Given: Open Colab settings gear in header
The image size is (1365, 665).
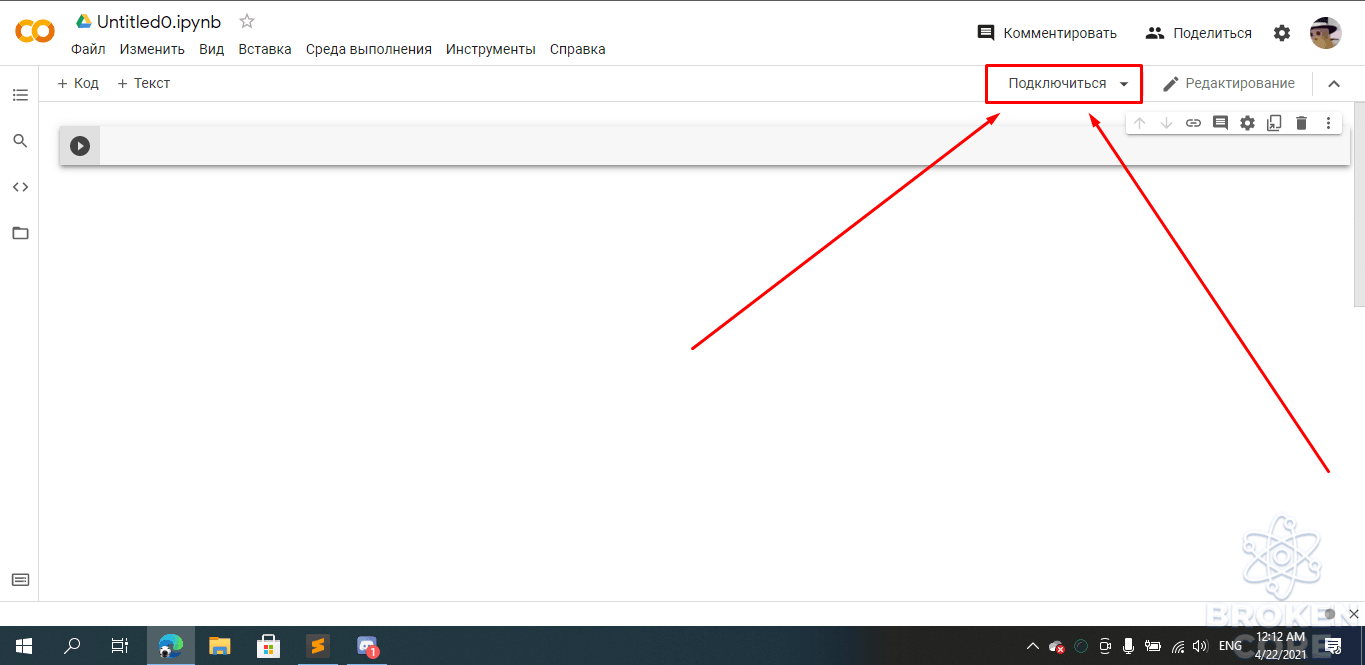Looking at the screenshot, I should (x=1282, y=33).
